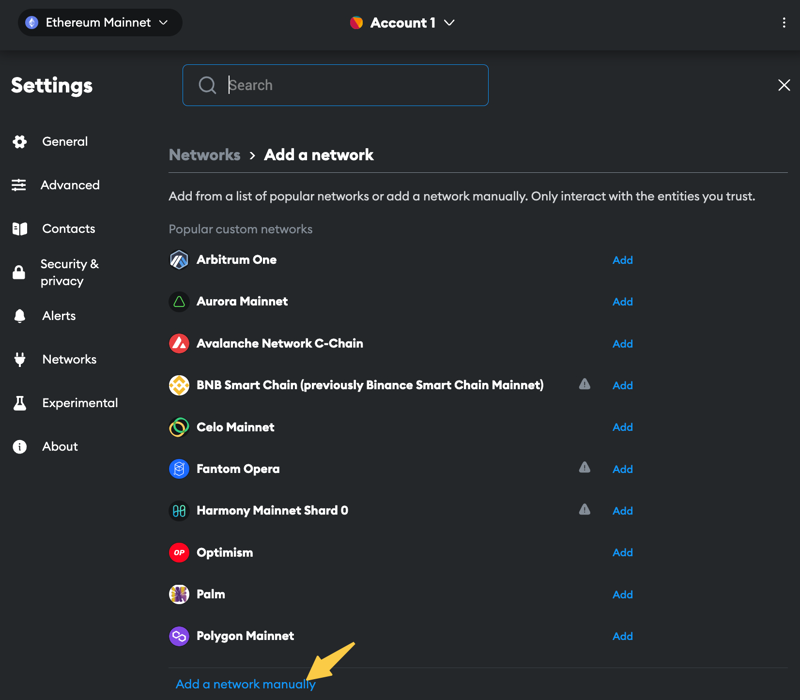
Task: Add the Celo Mainnet network
Action: tap(622, 427)
